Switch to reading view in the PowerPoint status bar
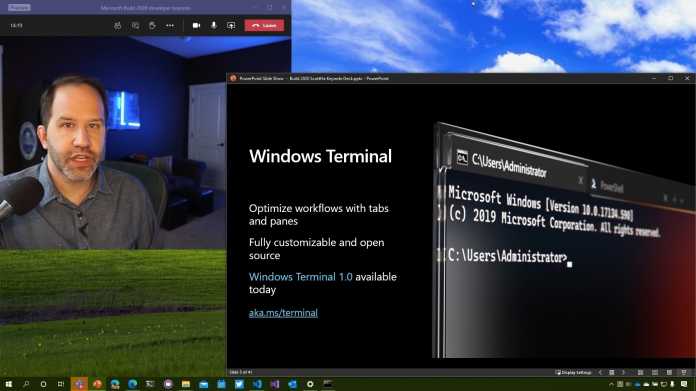Screen dimensions: 696x391 669,373
